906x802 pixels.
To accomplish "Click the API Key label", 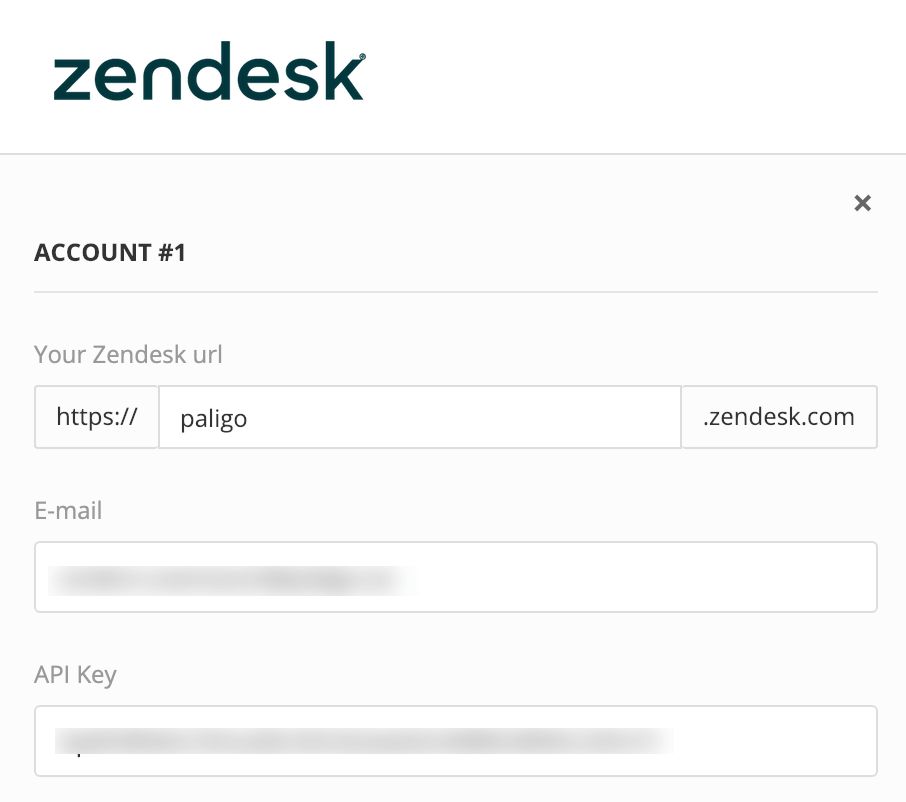I will (x=75, y=674).
